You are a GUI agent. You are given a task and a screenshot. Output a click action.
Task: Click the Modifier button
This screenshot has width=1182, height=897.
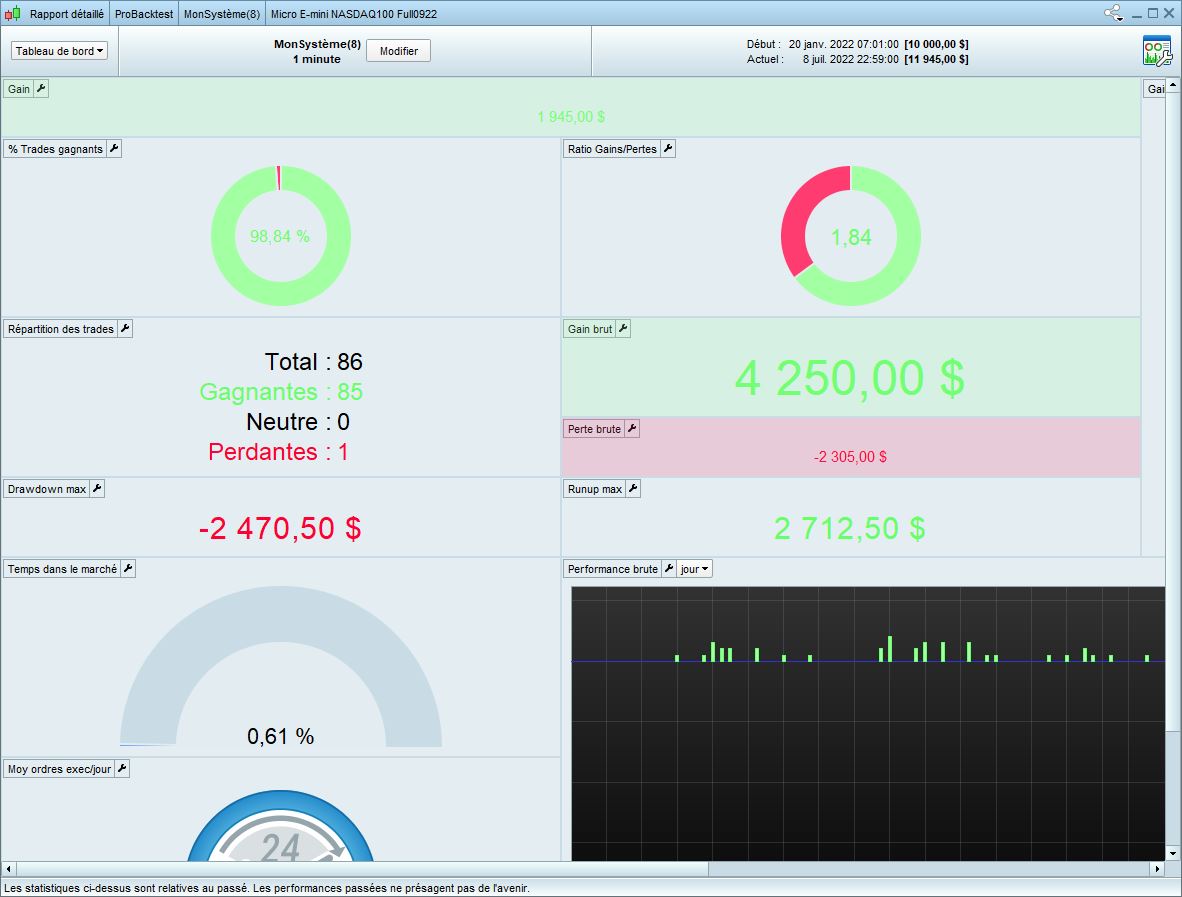[x=399, y=51]
